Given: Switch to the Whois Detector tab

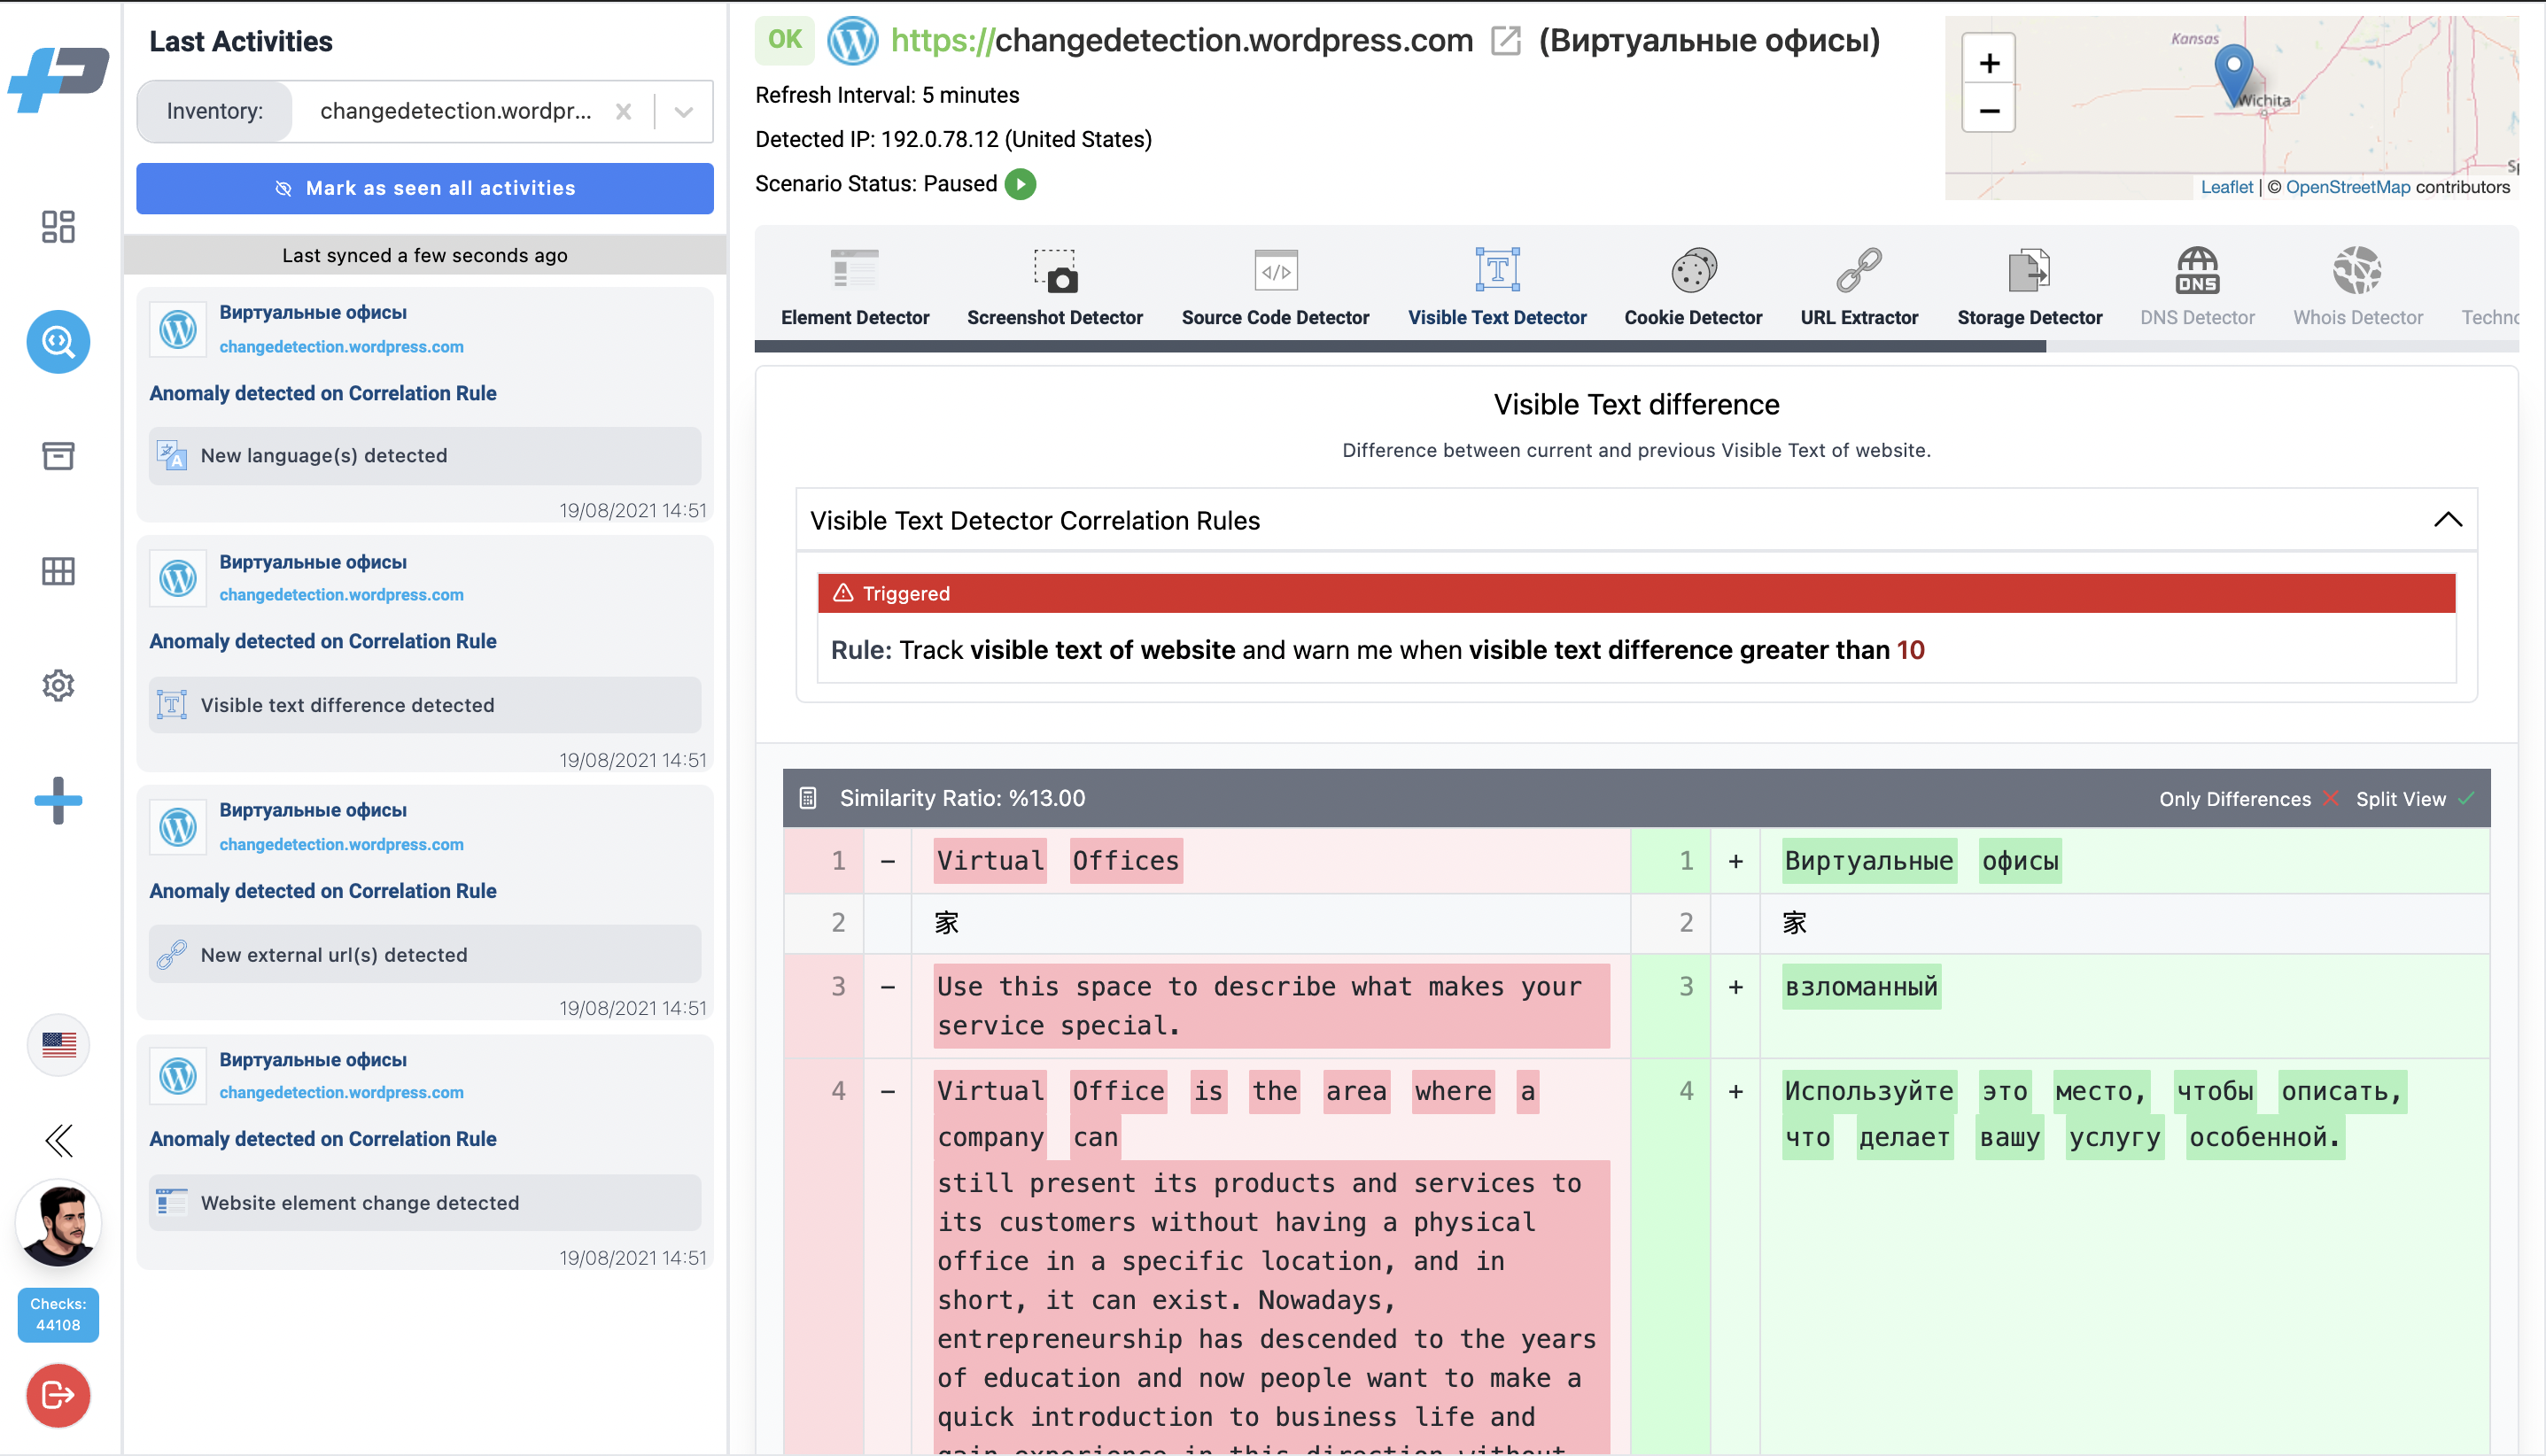Looking at the screenshot, I should pyautogui.click(x=2357, y=287).
